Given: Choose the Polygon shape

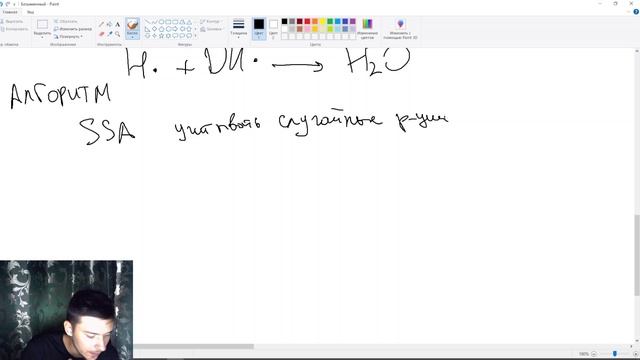Looking at the screenshot, I should tap(182, 22).
